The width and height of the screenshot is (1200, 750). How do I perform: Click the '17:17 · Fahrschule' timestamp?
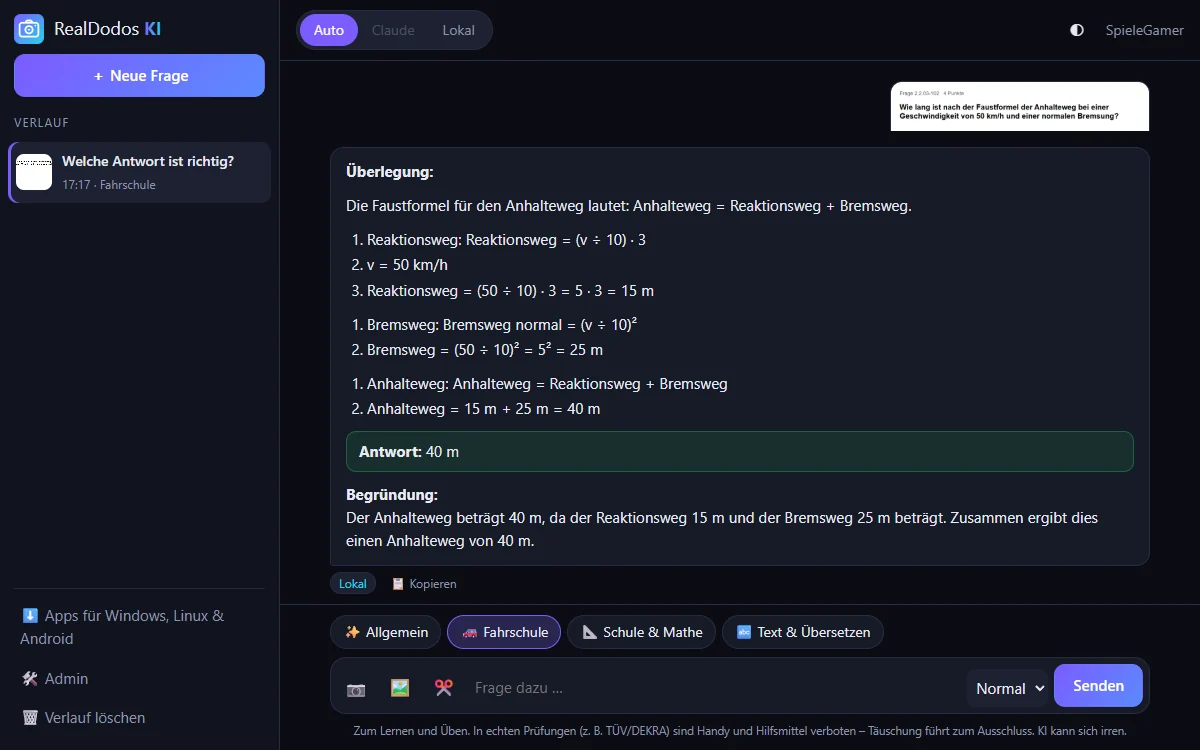[x=109, y=185]
